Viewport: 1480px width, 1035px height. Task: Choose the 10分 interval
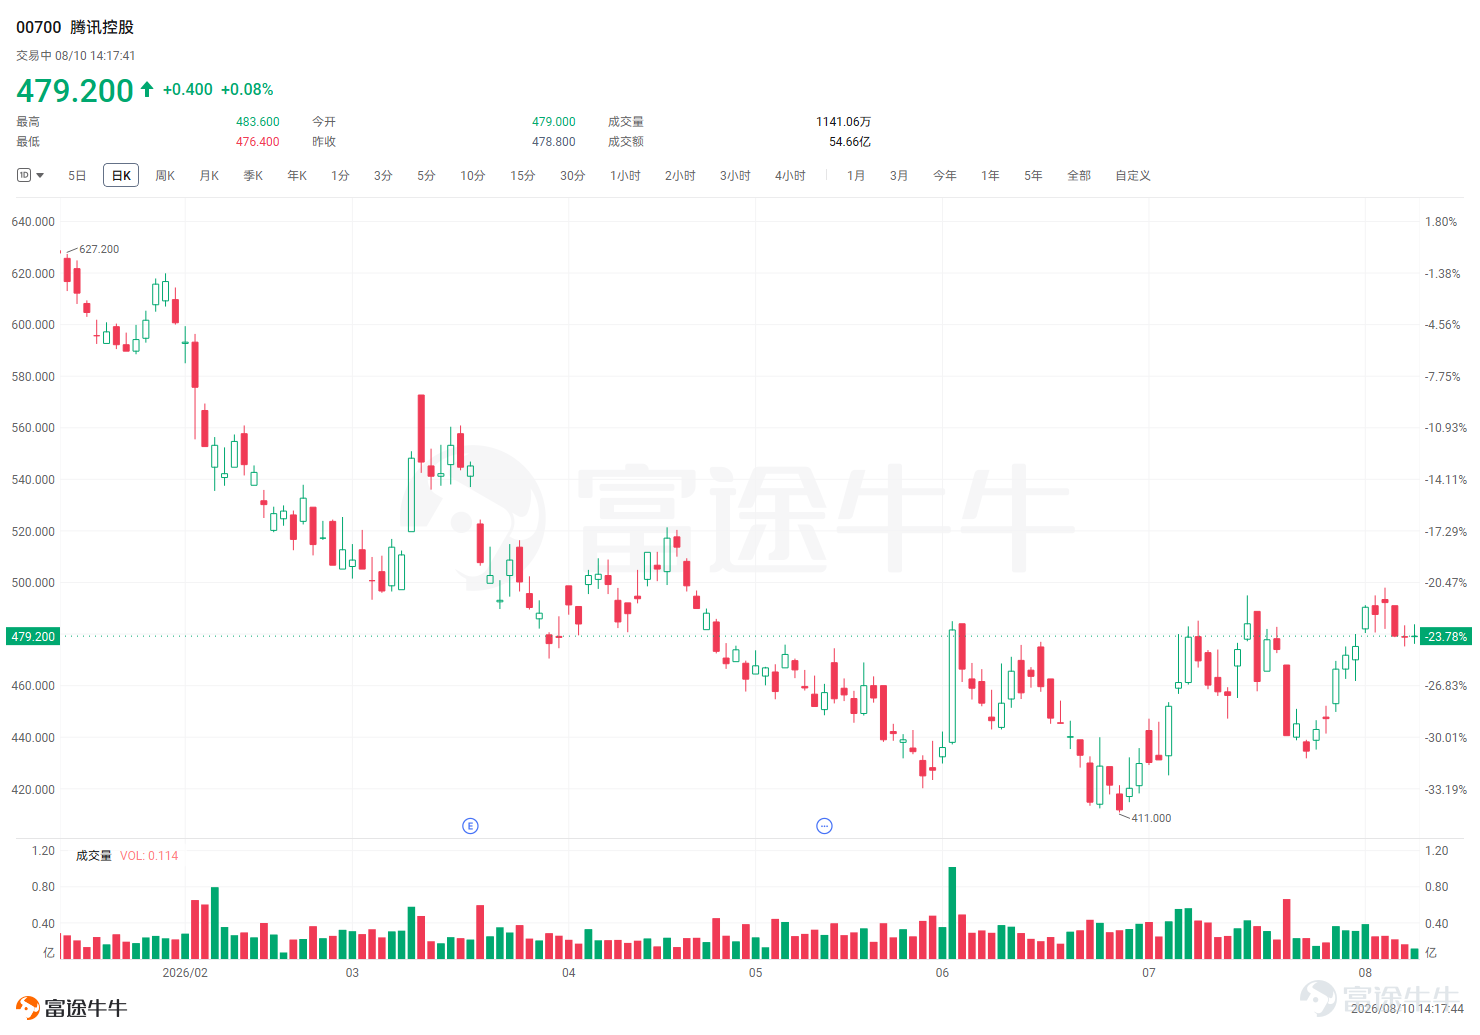(x=473, y=176)
